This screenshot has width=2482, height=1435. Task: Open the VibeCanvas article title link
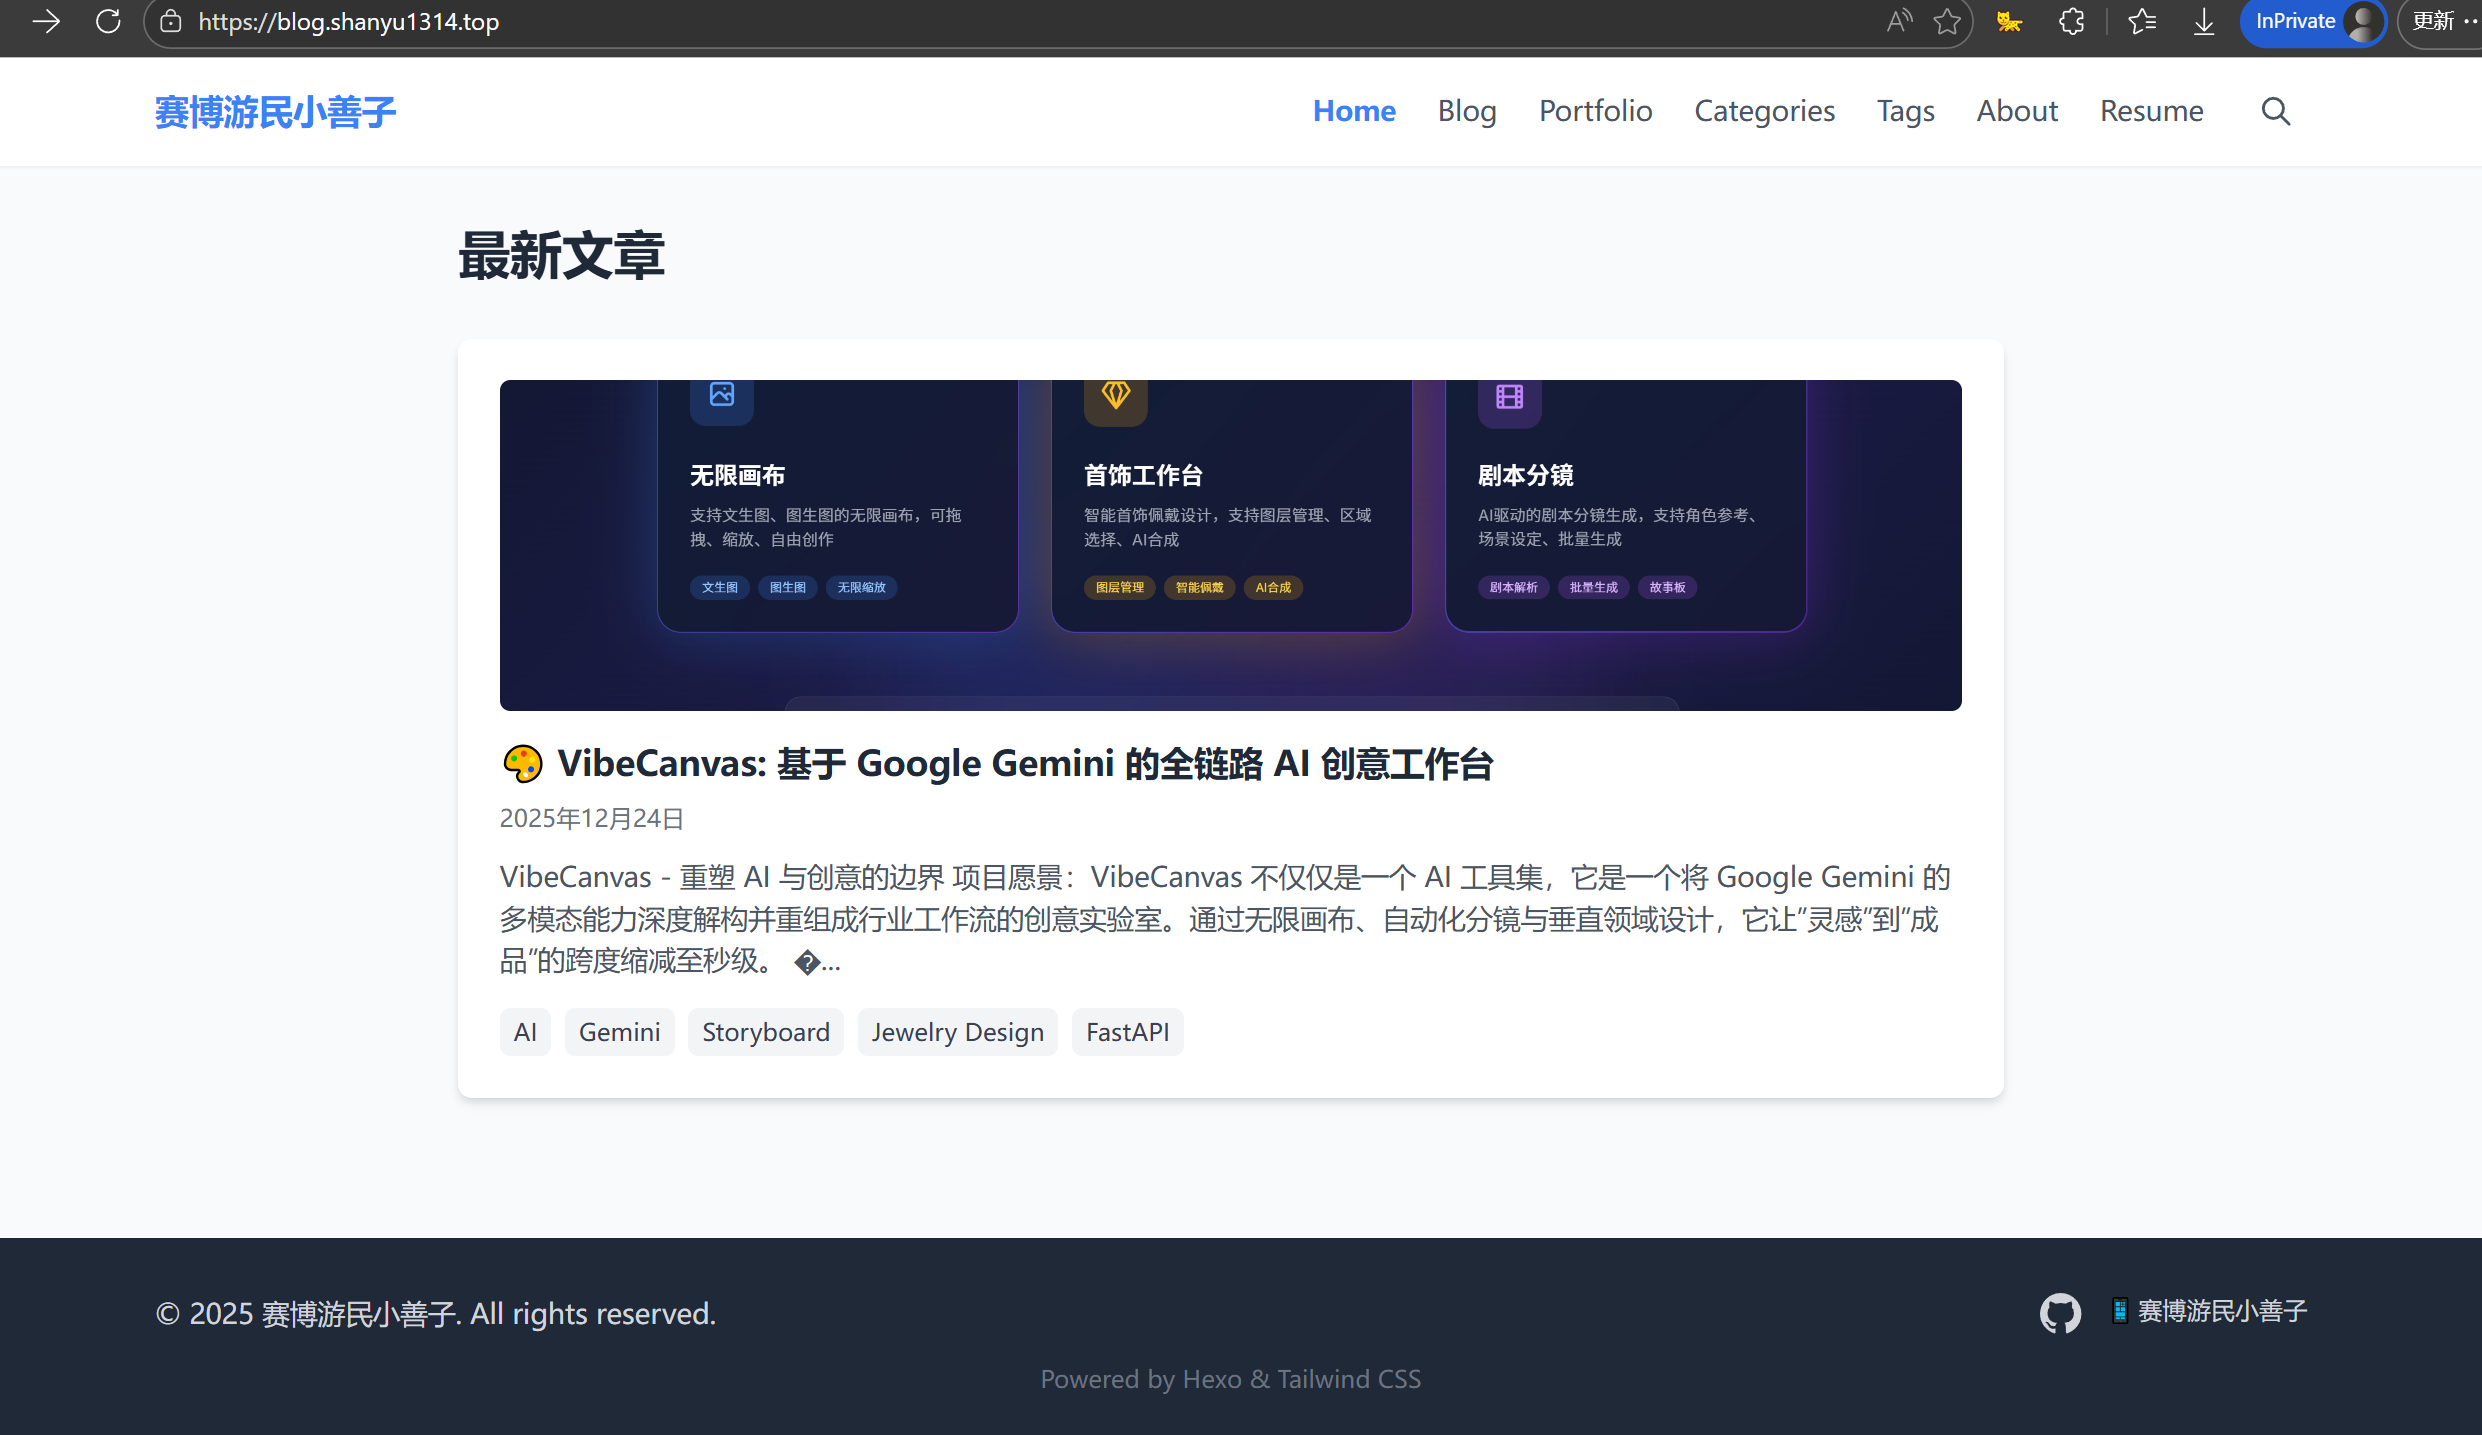point(1024,764)
